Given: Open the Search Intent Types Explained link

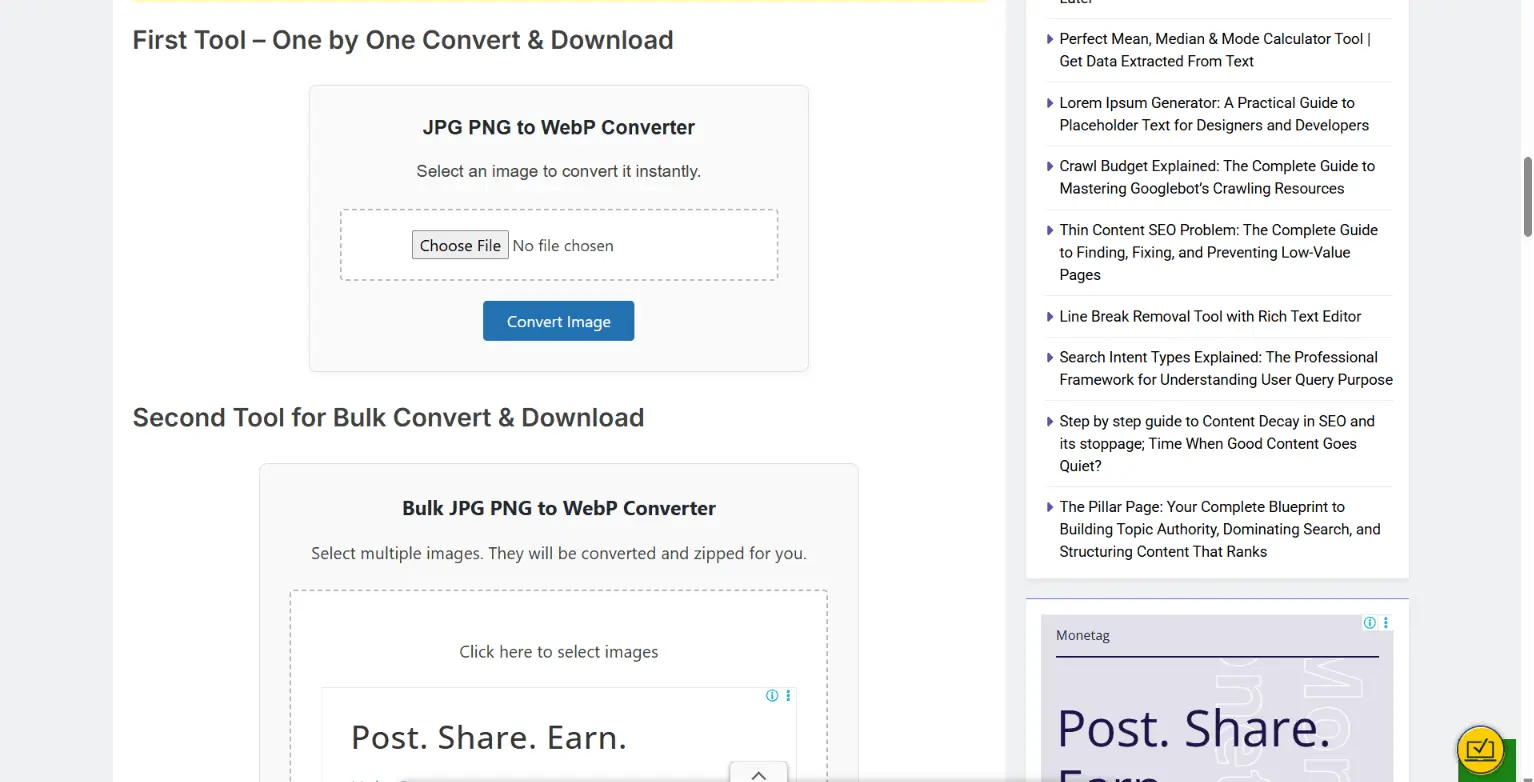Looking at the screenshot, I should point(1226,368).
